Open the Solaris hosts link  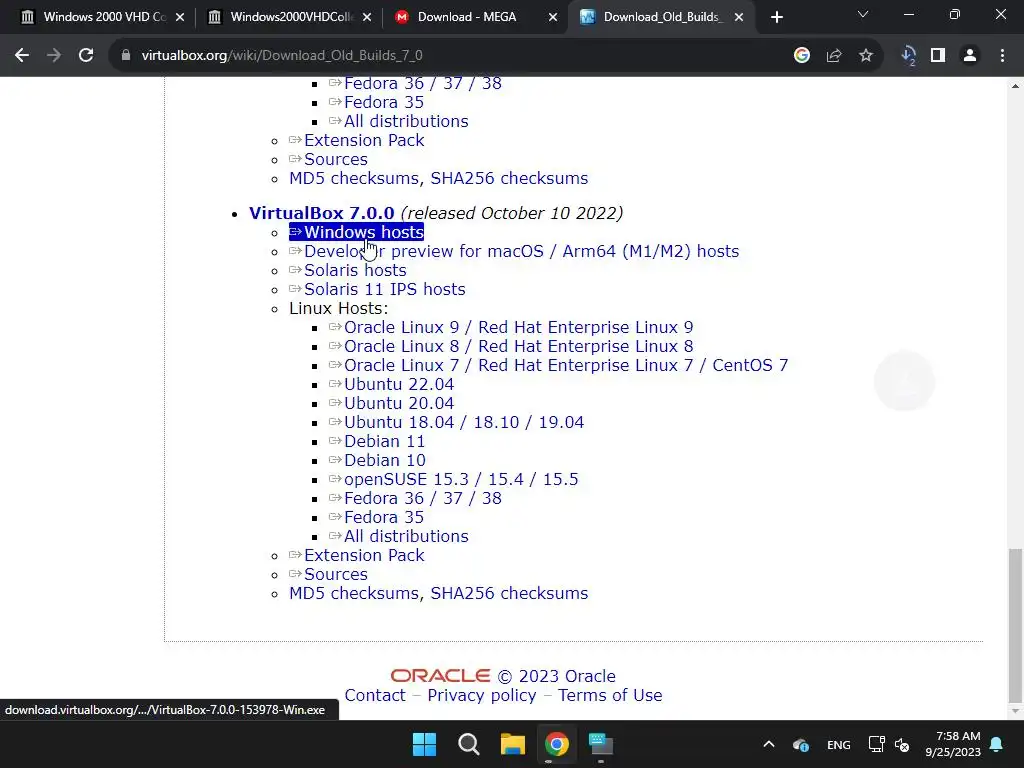(348, 270)
